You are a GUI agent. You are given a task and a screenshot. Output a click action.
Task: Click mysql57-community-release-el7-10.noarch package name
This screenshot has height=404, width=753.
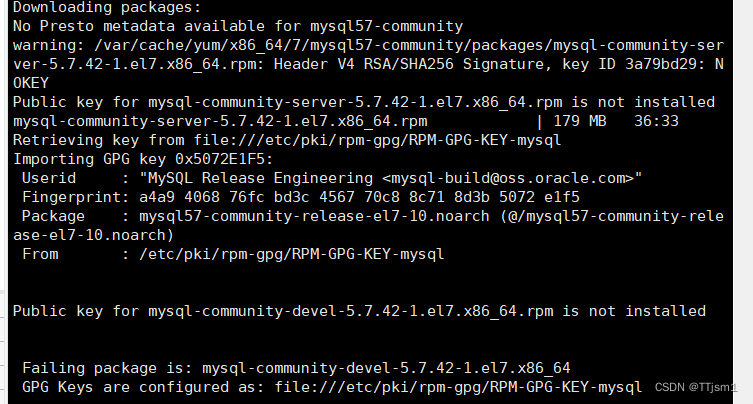[314, 216]
